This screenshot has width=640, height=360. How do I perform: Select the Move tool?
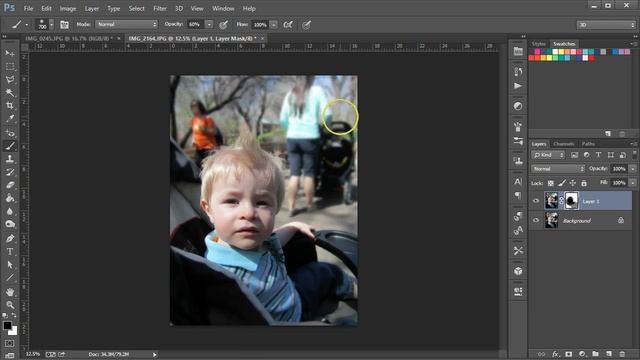pyautogui.click(x=10, y=54)
